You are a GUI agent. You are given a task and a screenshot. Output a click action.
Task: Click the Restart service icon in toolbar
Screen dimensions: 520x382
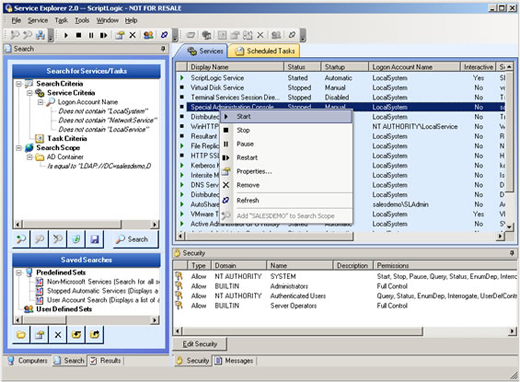[x=104, y=35]
